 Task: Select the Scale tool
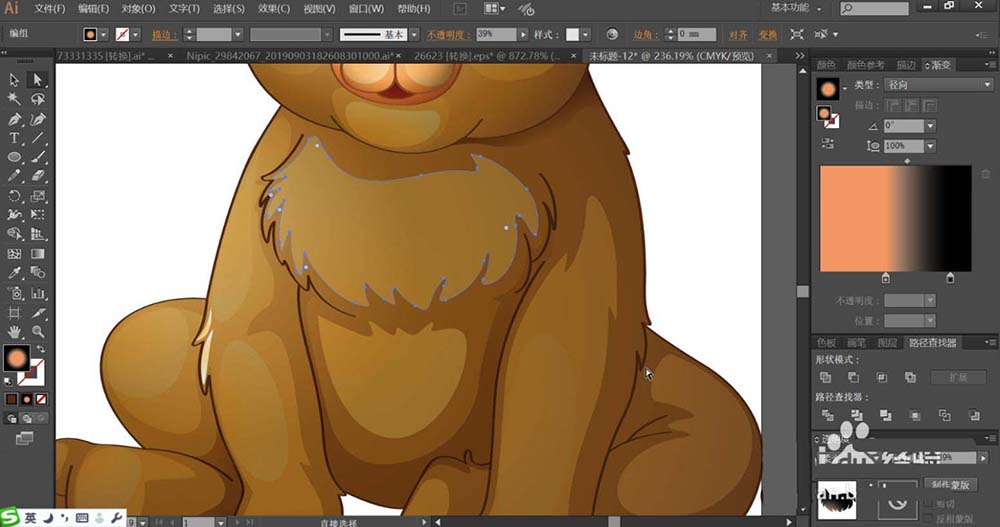coord(38,196)
